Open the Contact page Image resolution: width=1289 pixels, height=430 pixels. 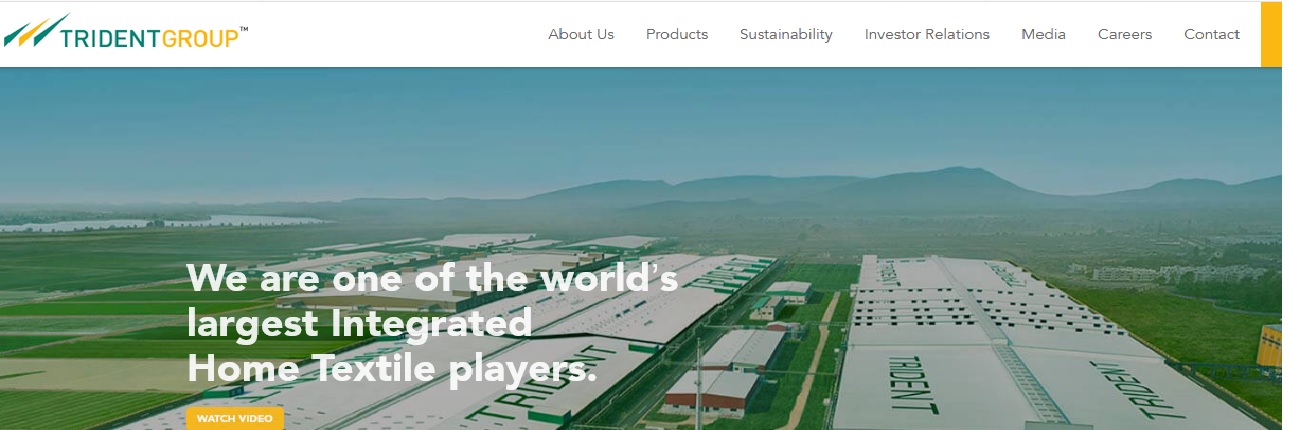coord(1212,34)
